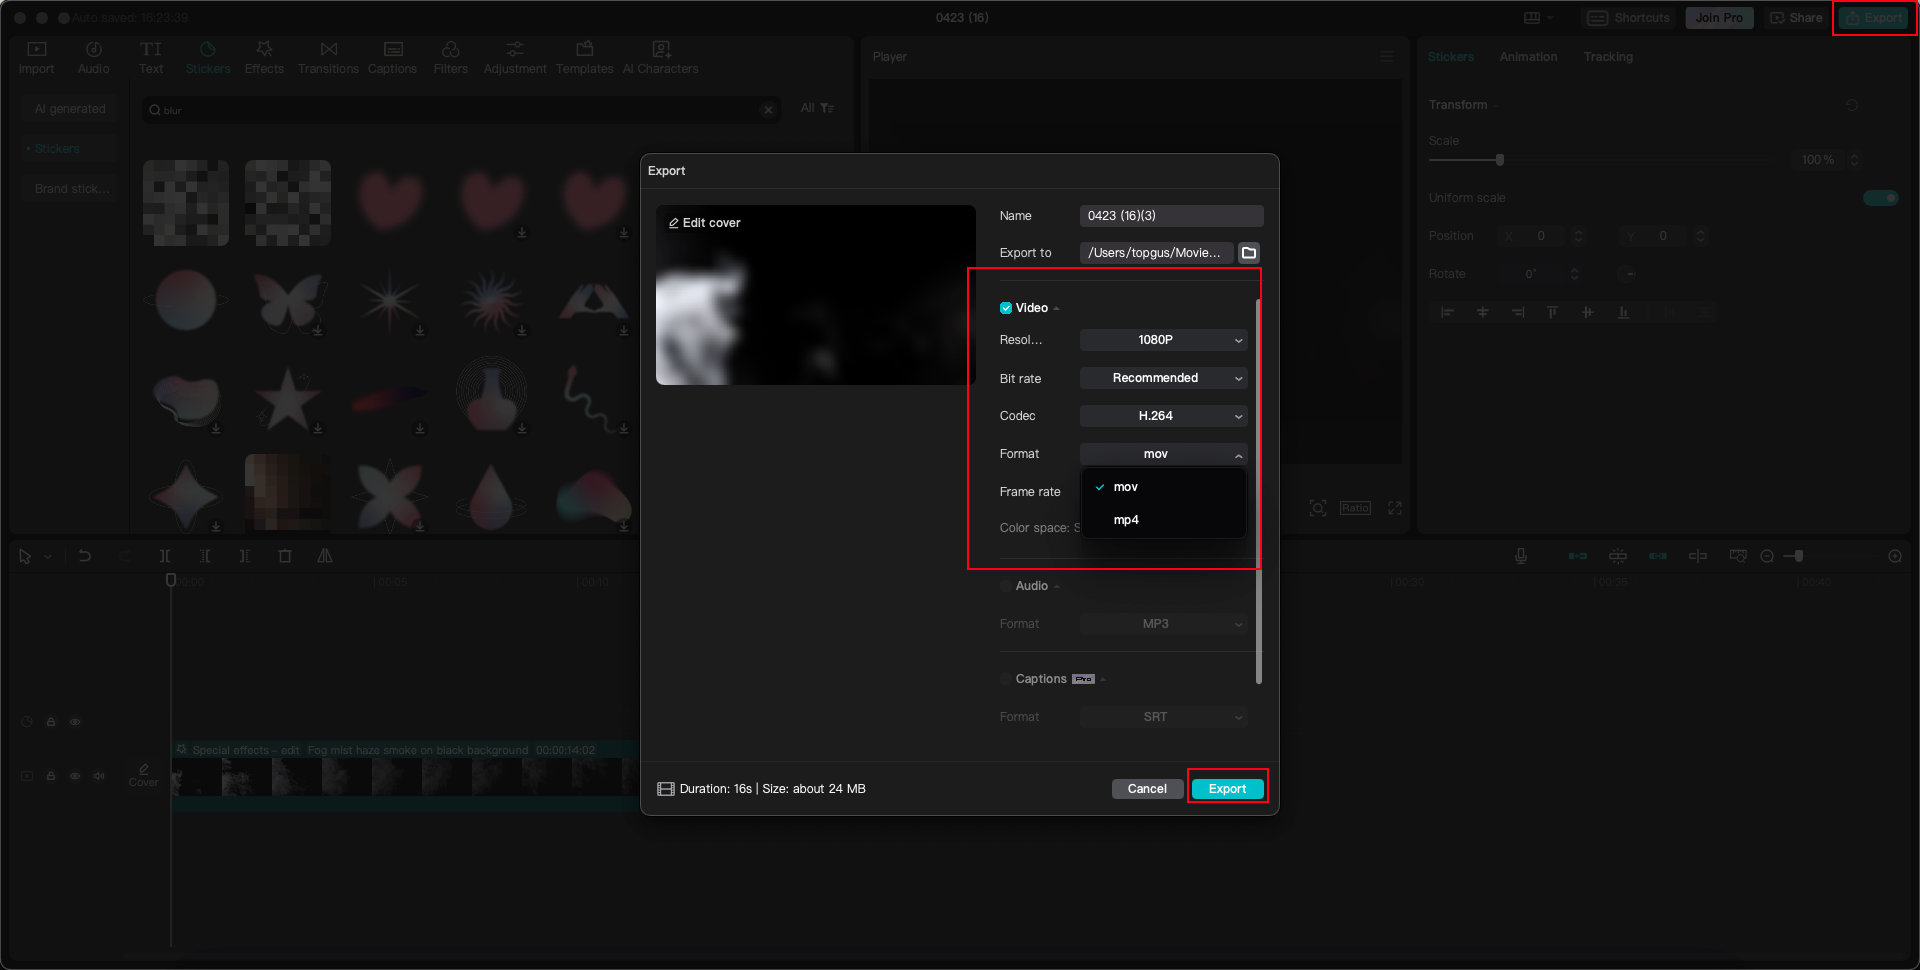This screenshot has width=1920, height=970.
Task: Open the Codec dropdown showing H.264
Action: point(1163,416)
